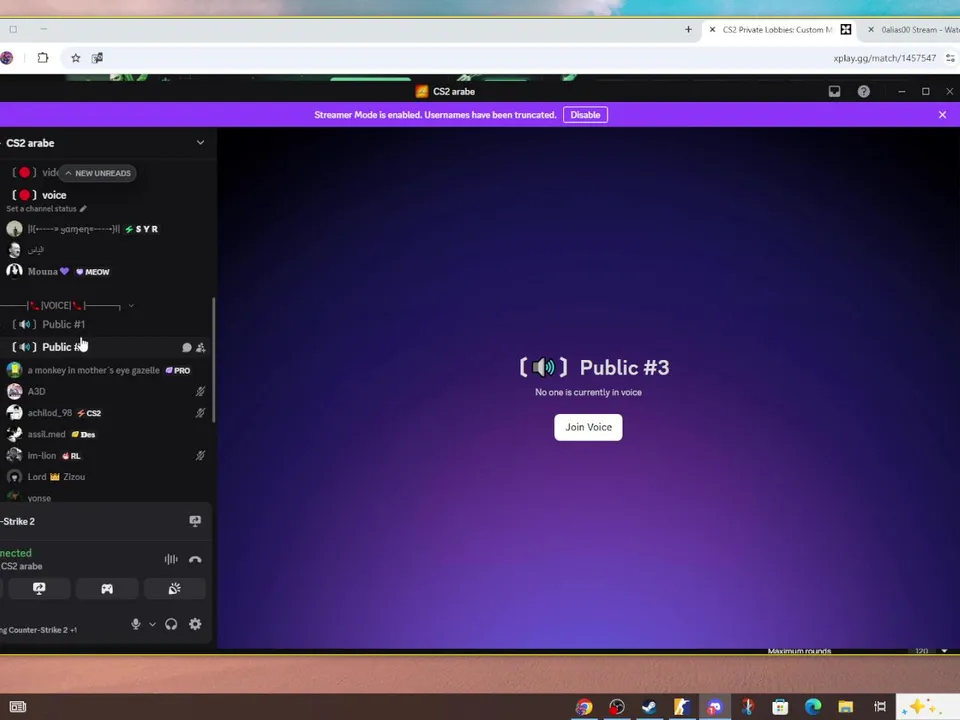This screenshot has width=960, height=720.
Task: Open the CS2 arabe server dropdown menu
Action: tap(200, 143)
